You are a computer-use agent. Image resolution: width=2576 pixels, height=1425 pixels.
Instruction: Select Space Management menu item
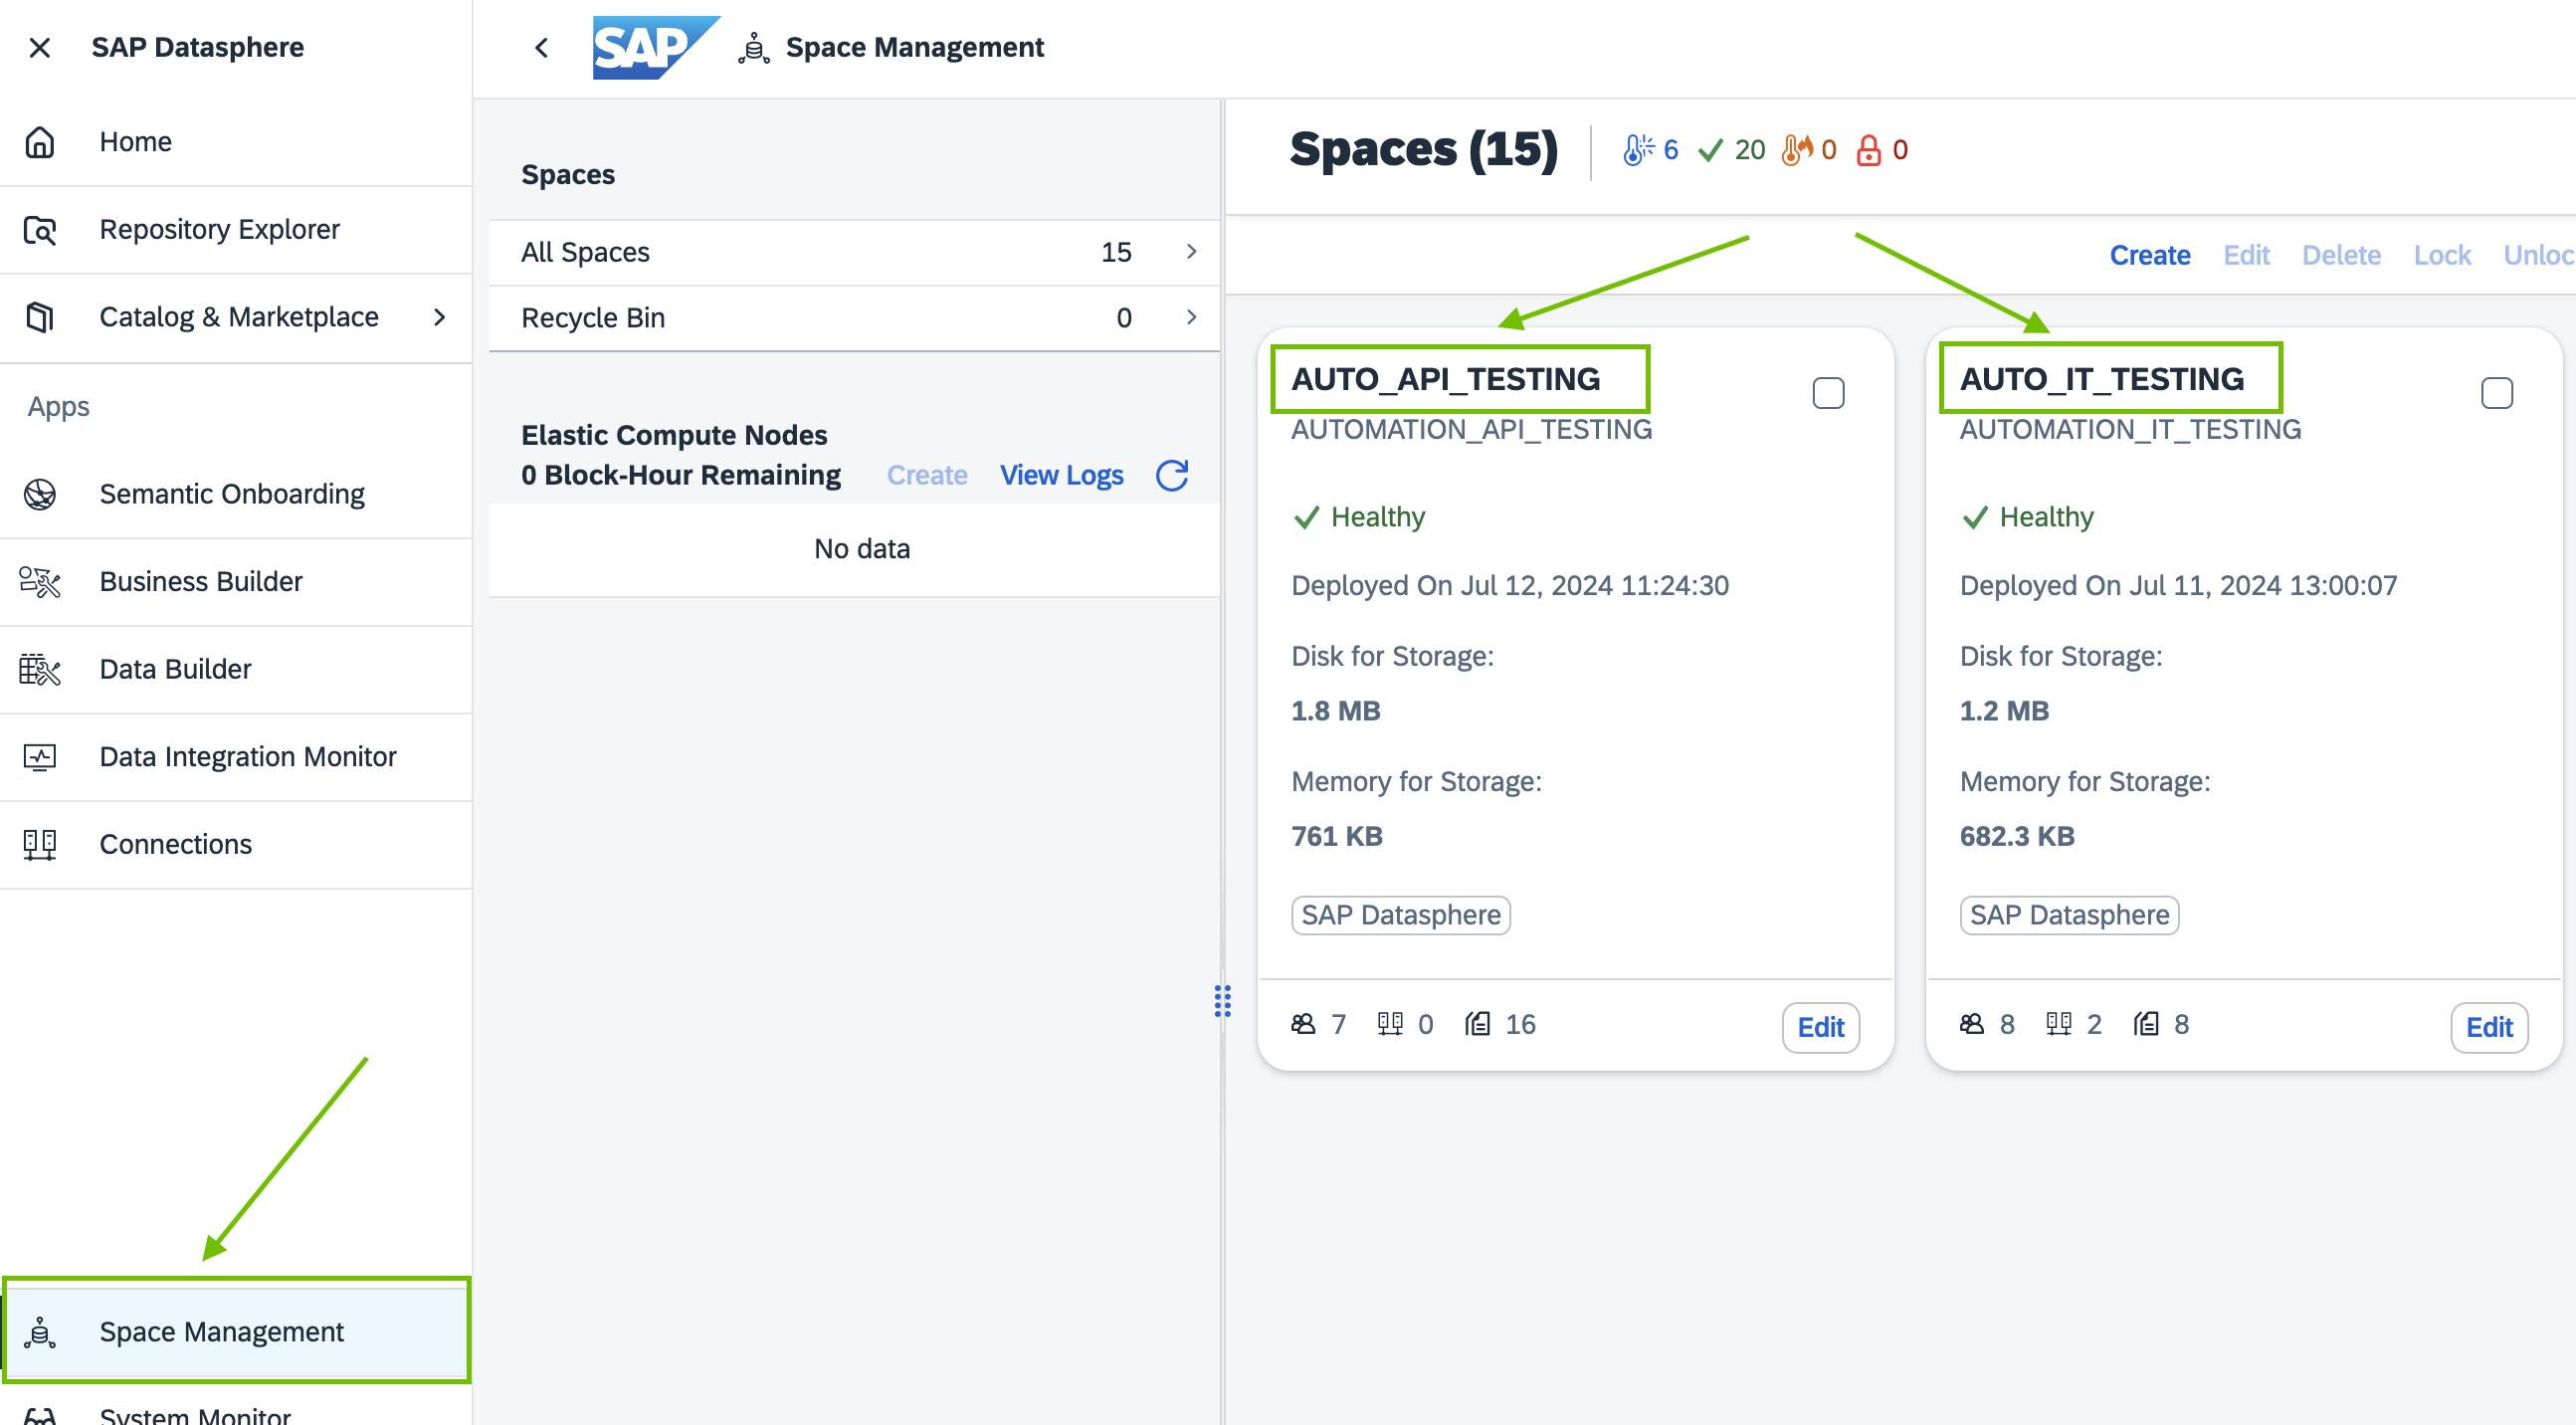click(221, 1331)
